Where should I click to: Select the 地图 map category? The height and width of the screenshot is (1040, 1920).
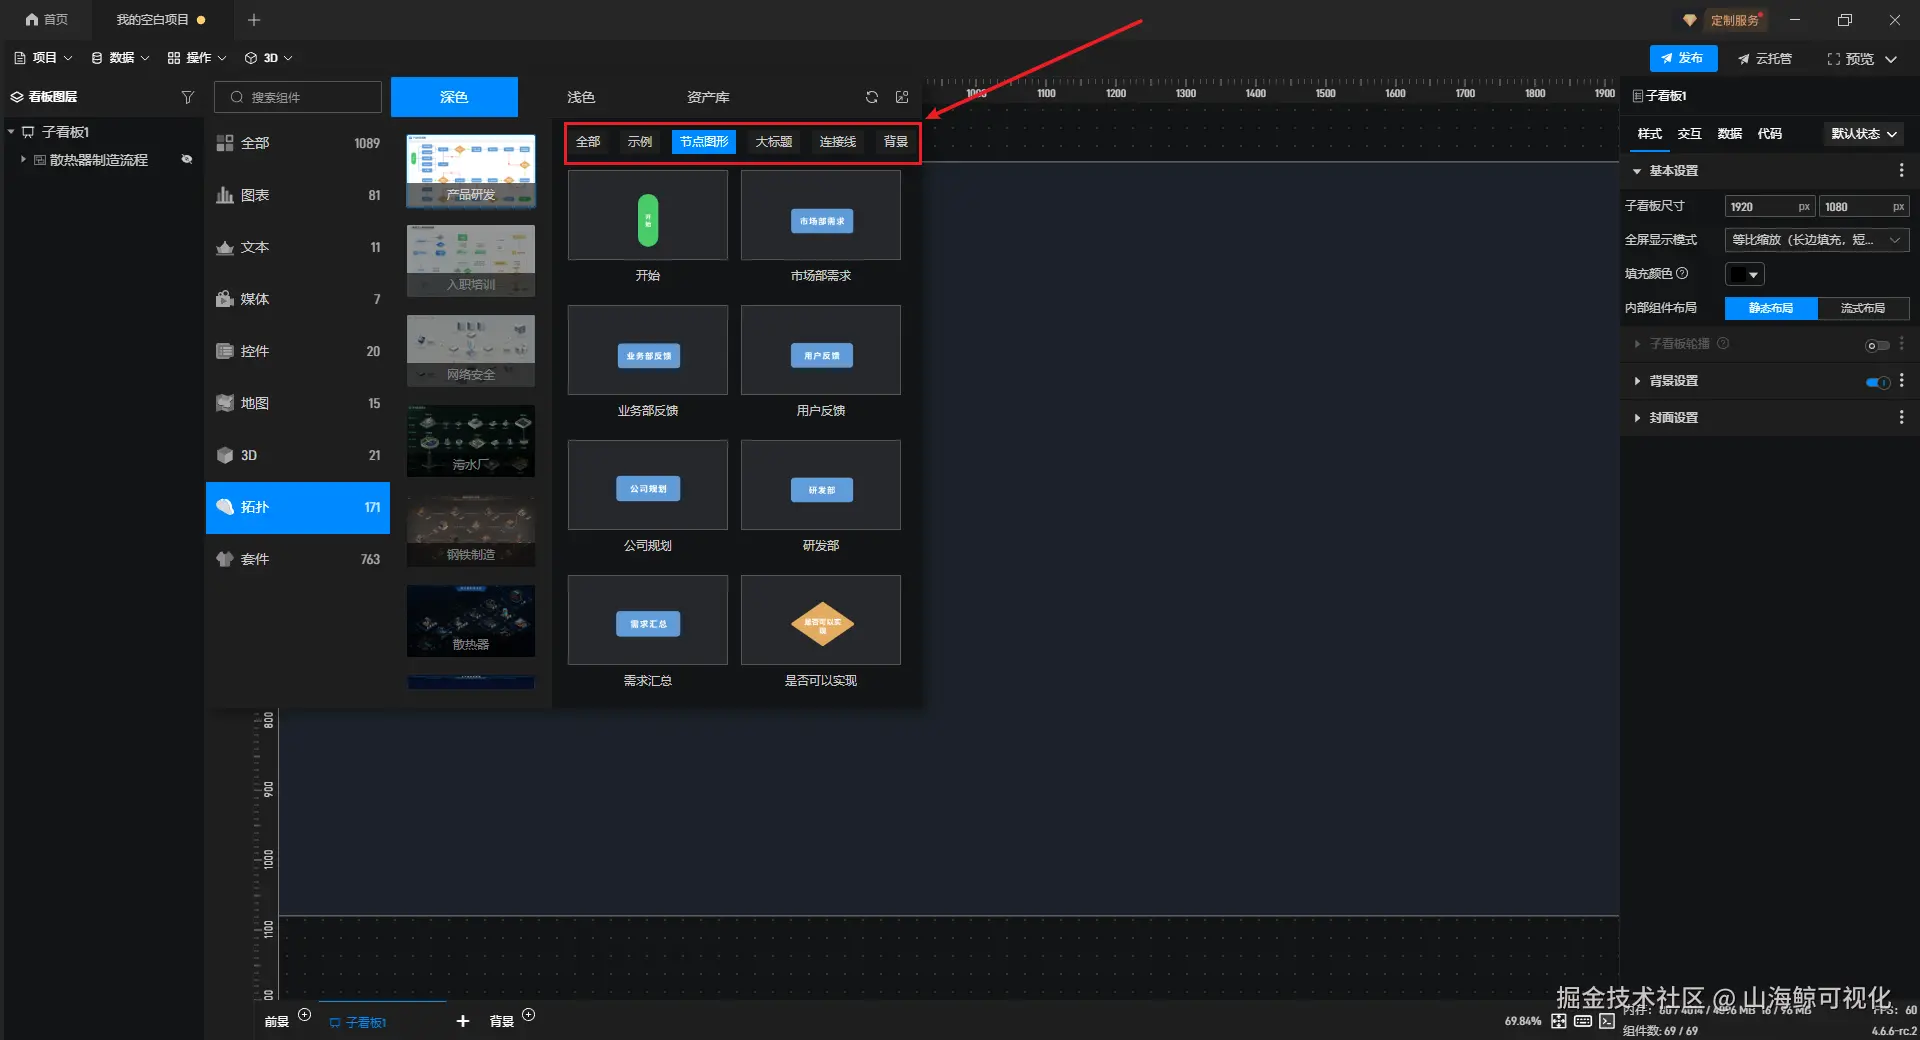[298, 403]
